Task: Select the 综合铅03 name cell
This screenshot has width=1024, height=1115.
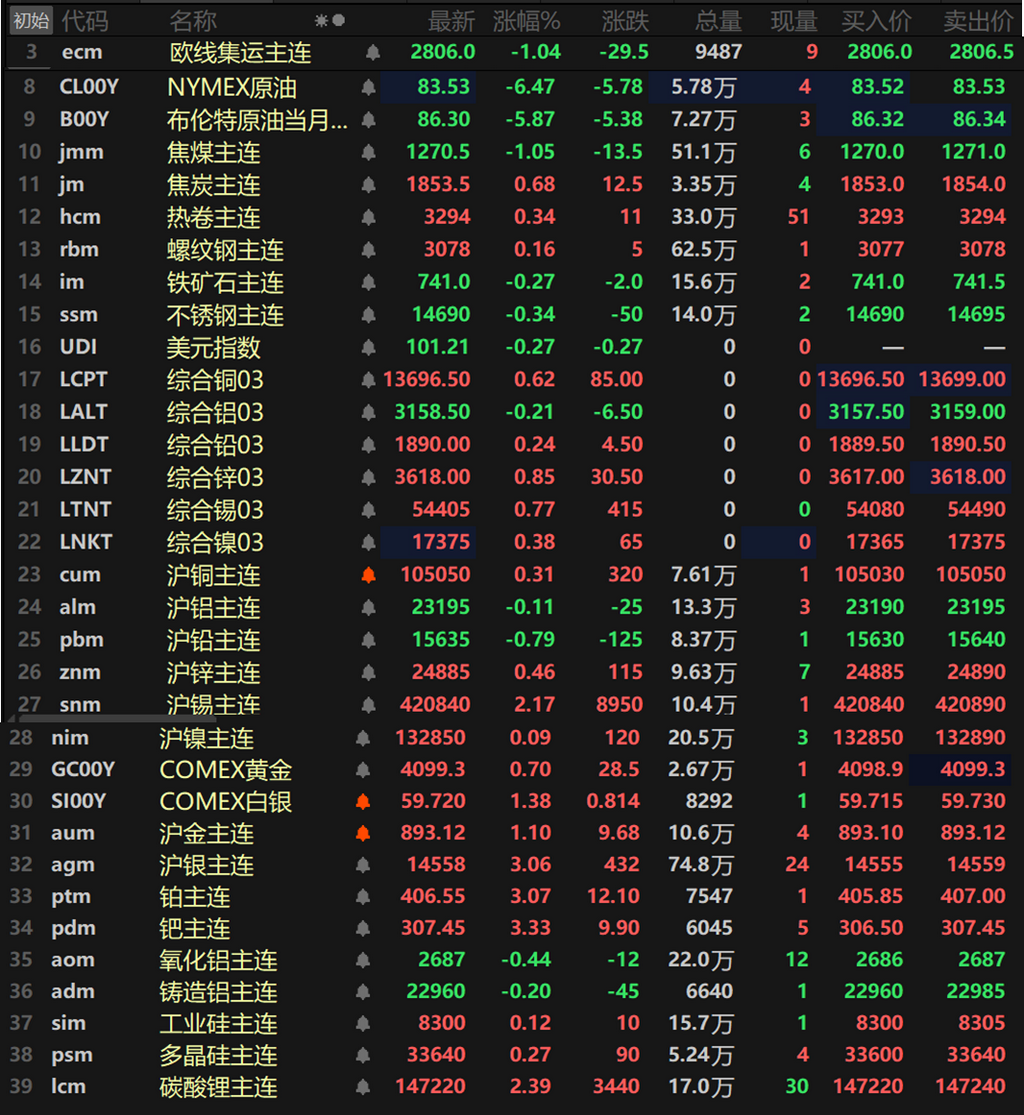Action: 215,445
